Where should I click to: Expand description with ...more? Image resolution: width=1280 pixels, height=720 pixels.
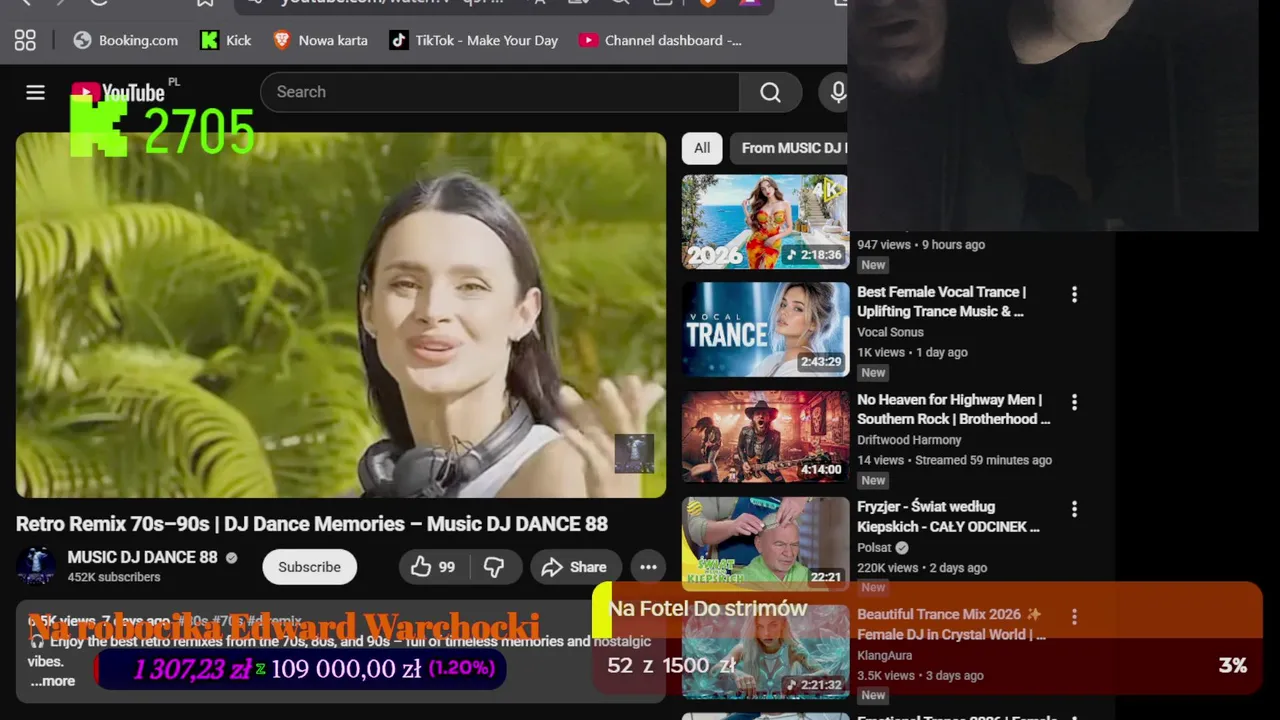pyautogui.click(x=52, y=681)
